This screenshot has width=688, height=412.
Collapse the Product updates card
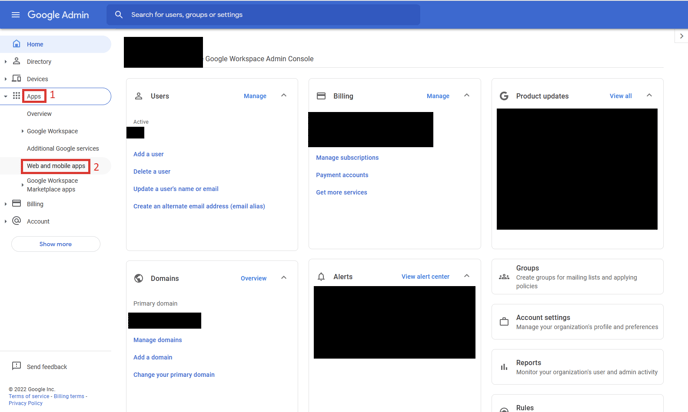649,96
